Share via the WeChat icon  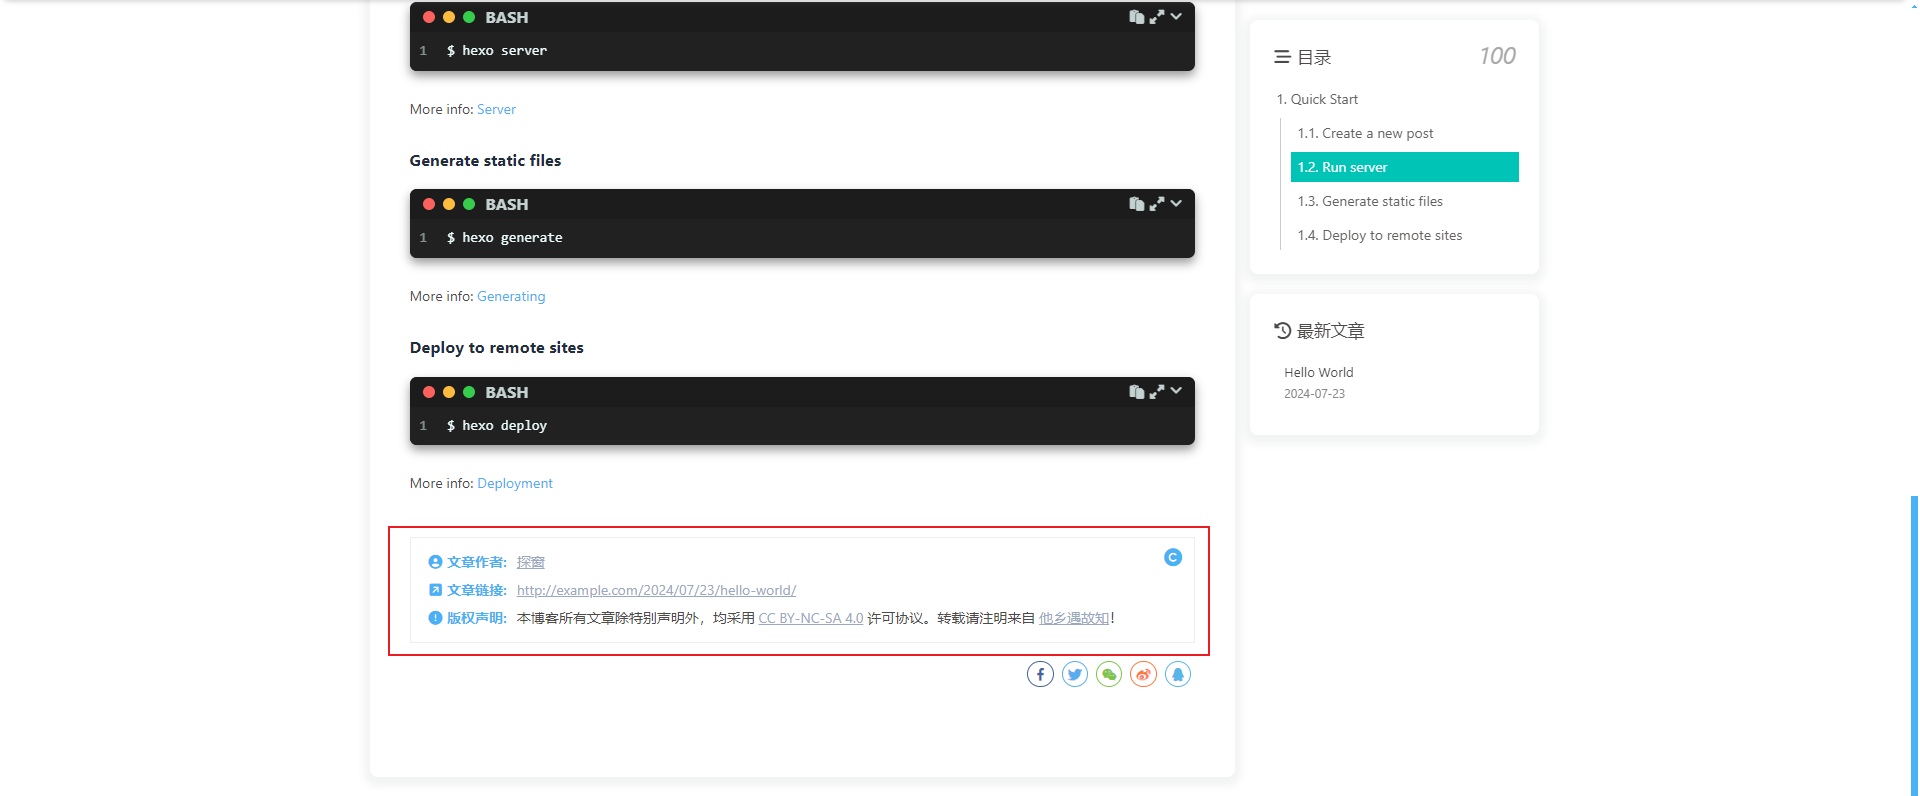click(1109, 675)
